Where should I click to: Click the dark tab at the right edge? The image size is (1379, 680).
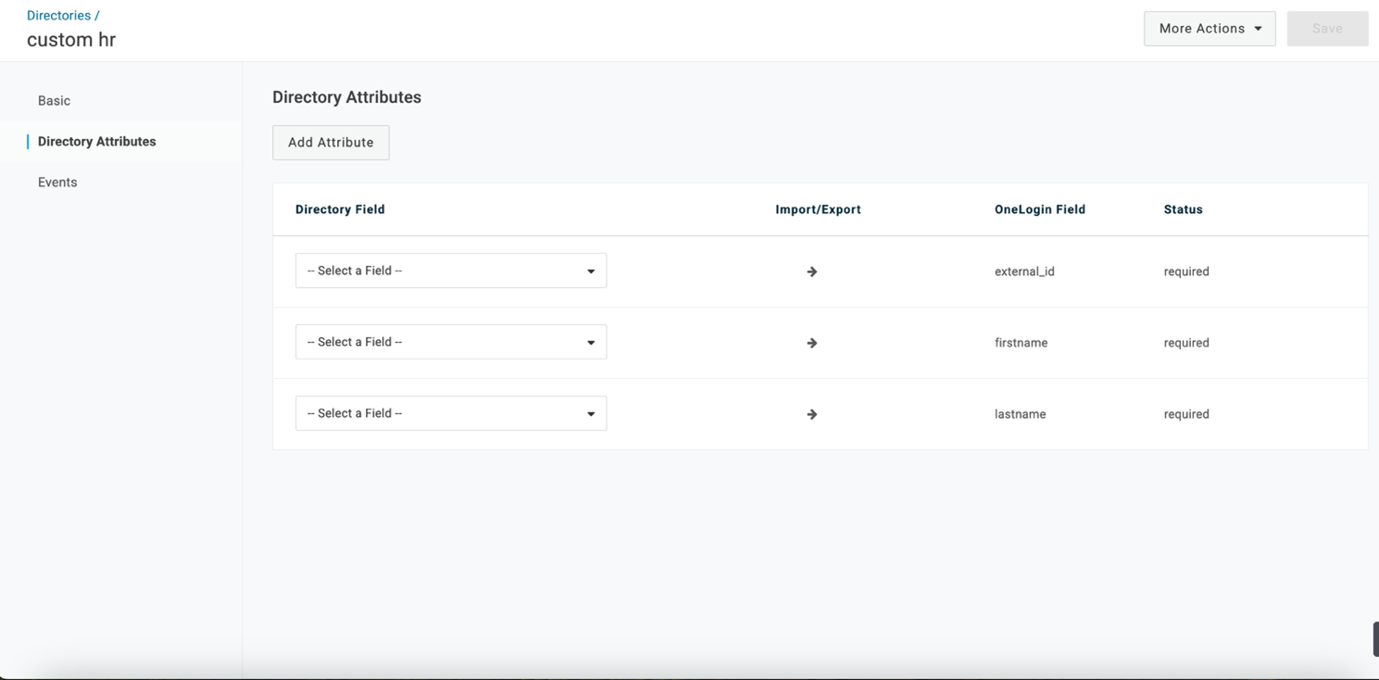[1375, 639]
